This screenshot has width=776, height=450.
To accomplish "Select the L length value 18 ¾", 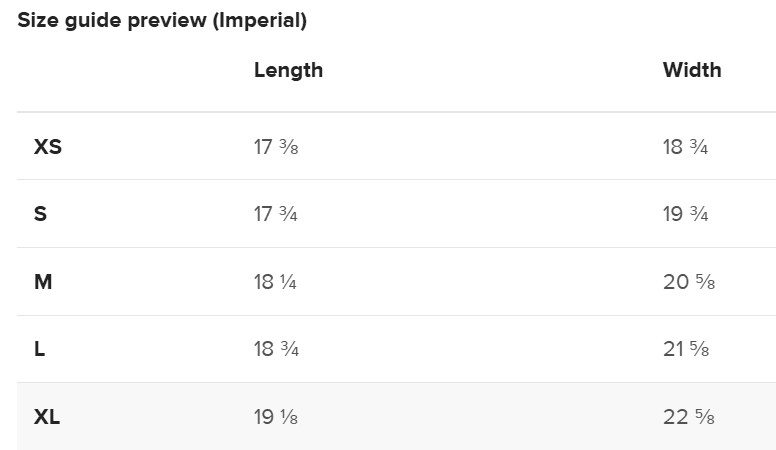I will (276, 349).
